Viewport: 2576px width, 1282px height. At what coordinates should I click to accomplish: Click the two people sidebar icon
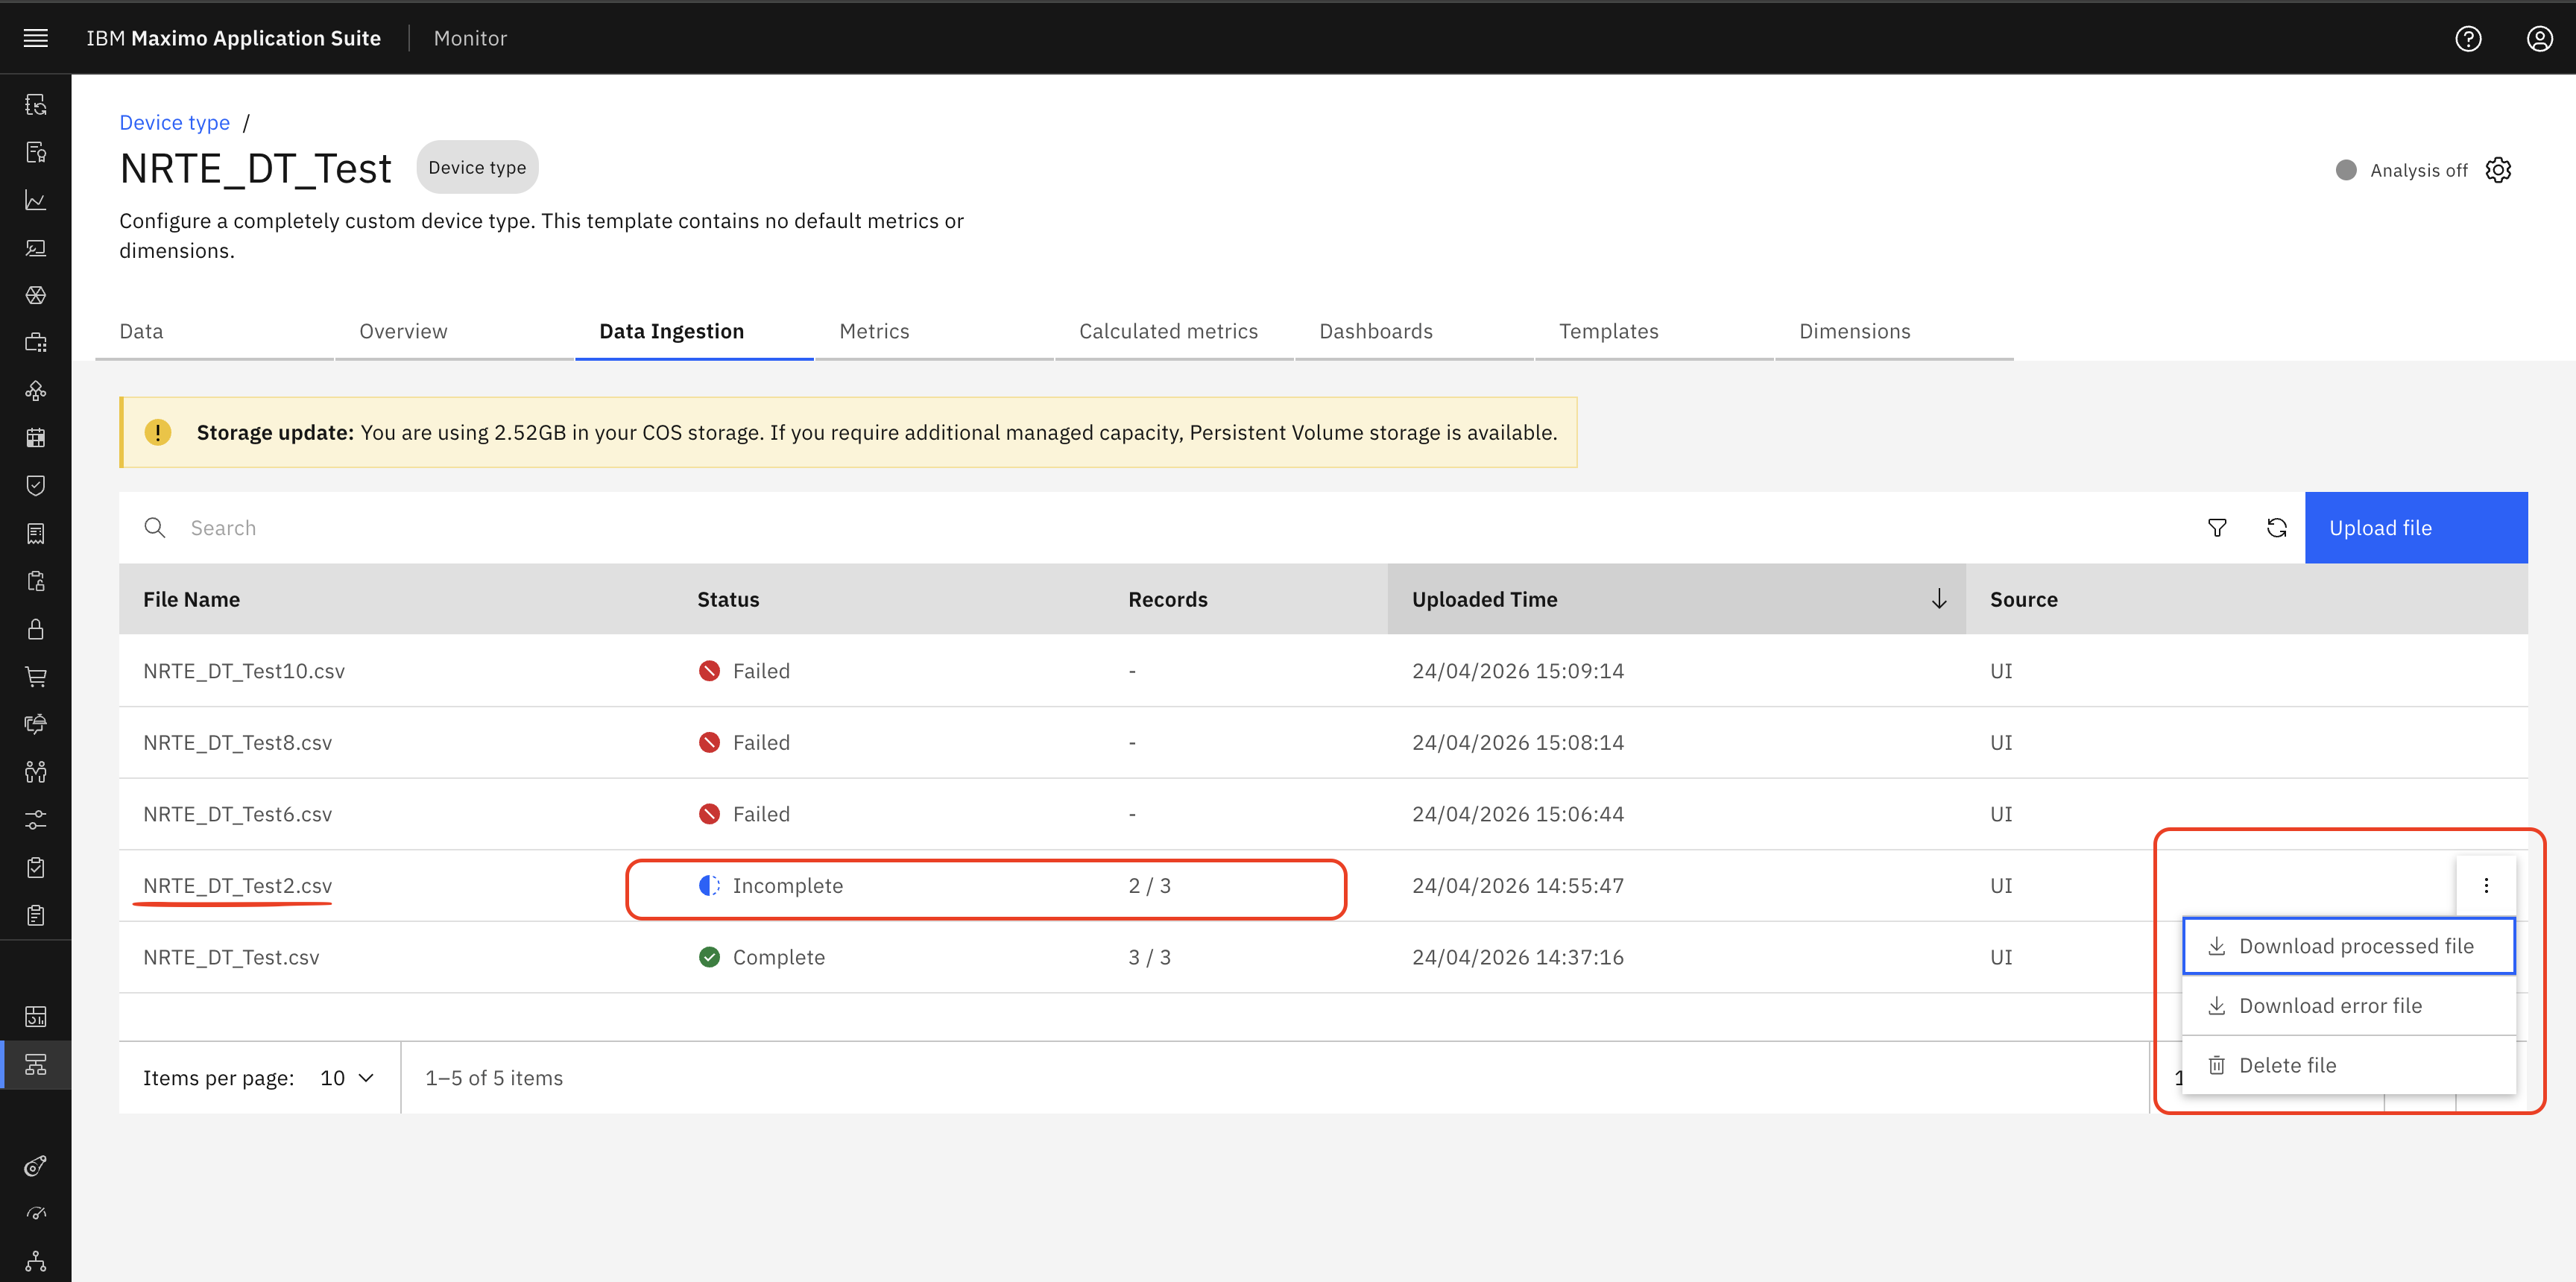tap(36, 772)
